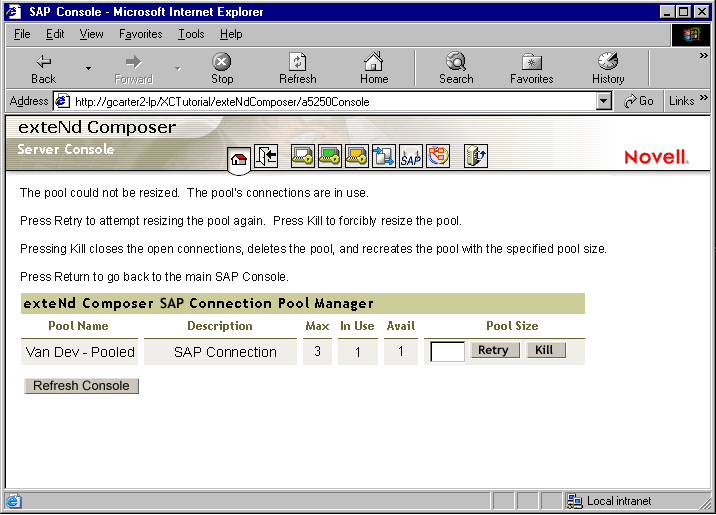Click the Links toolbar label

point(681,101)
